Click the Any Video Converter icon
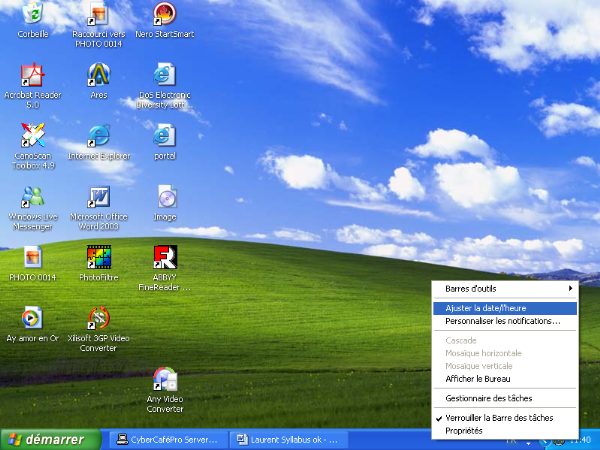This screenshot has height=450, width=600. pos(164,380)
